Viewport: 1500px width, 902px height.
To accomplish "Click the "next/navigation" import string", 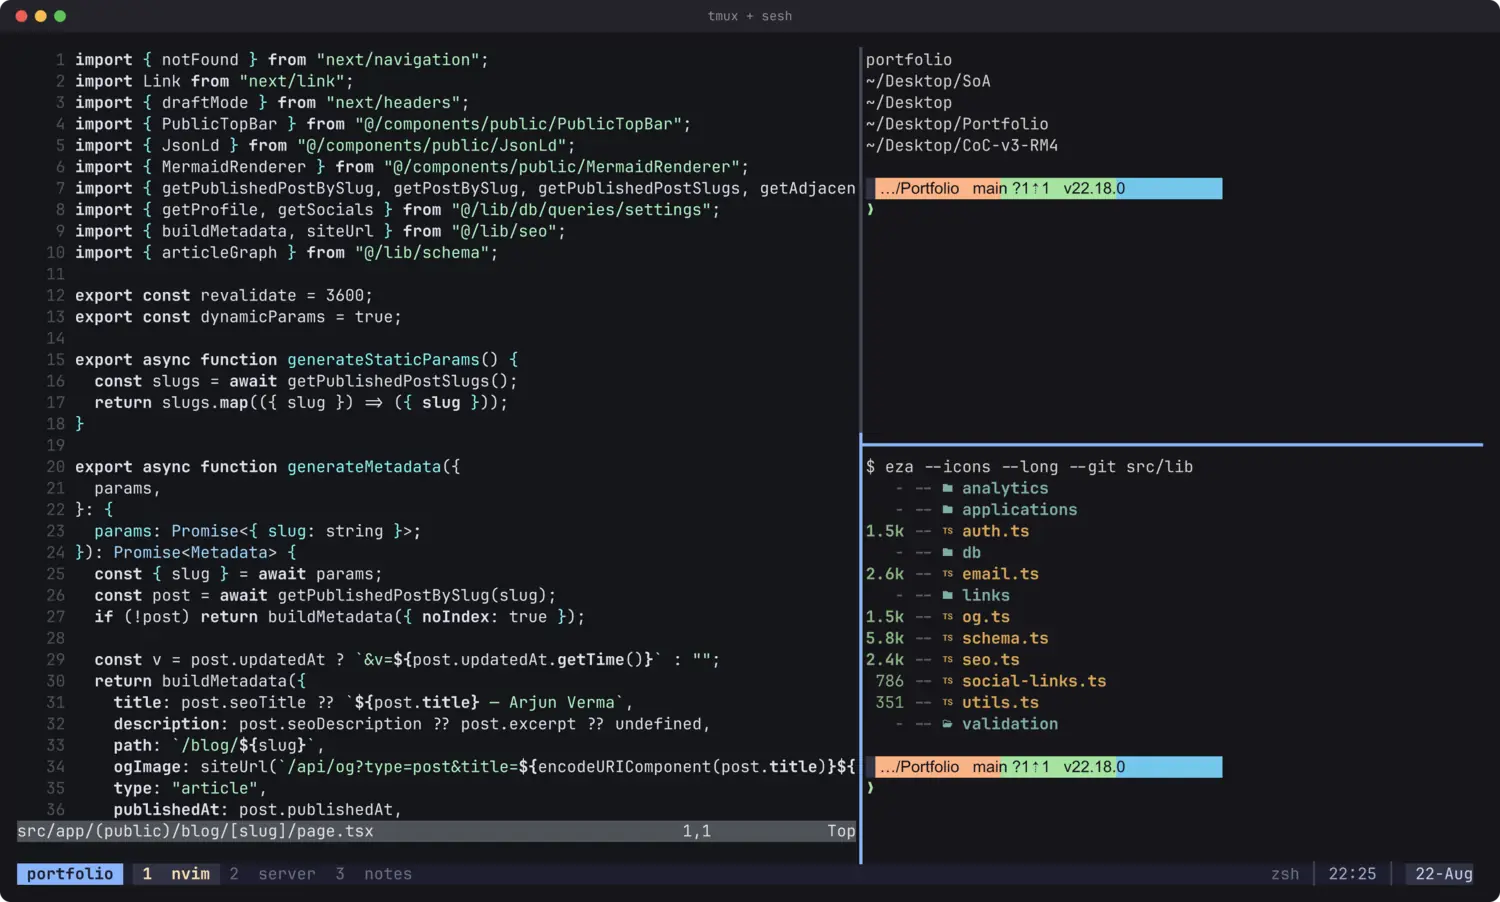I will click(398, 60).
